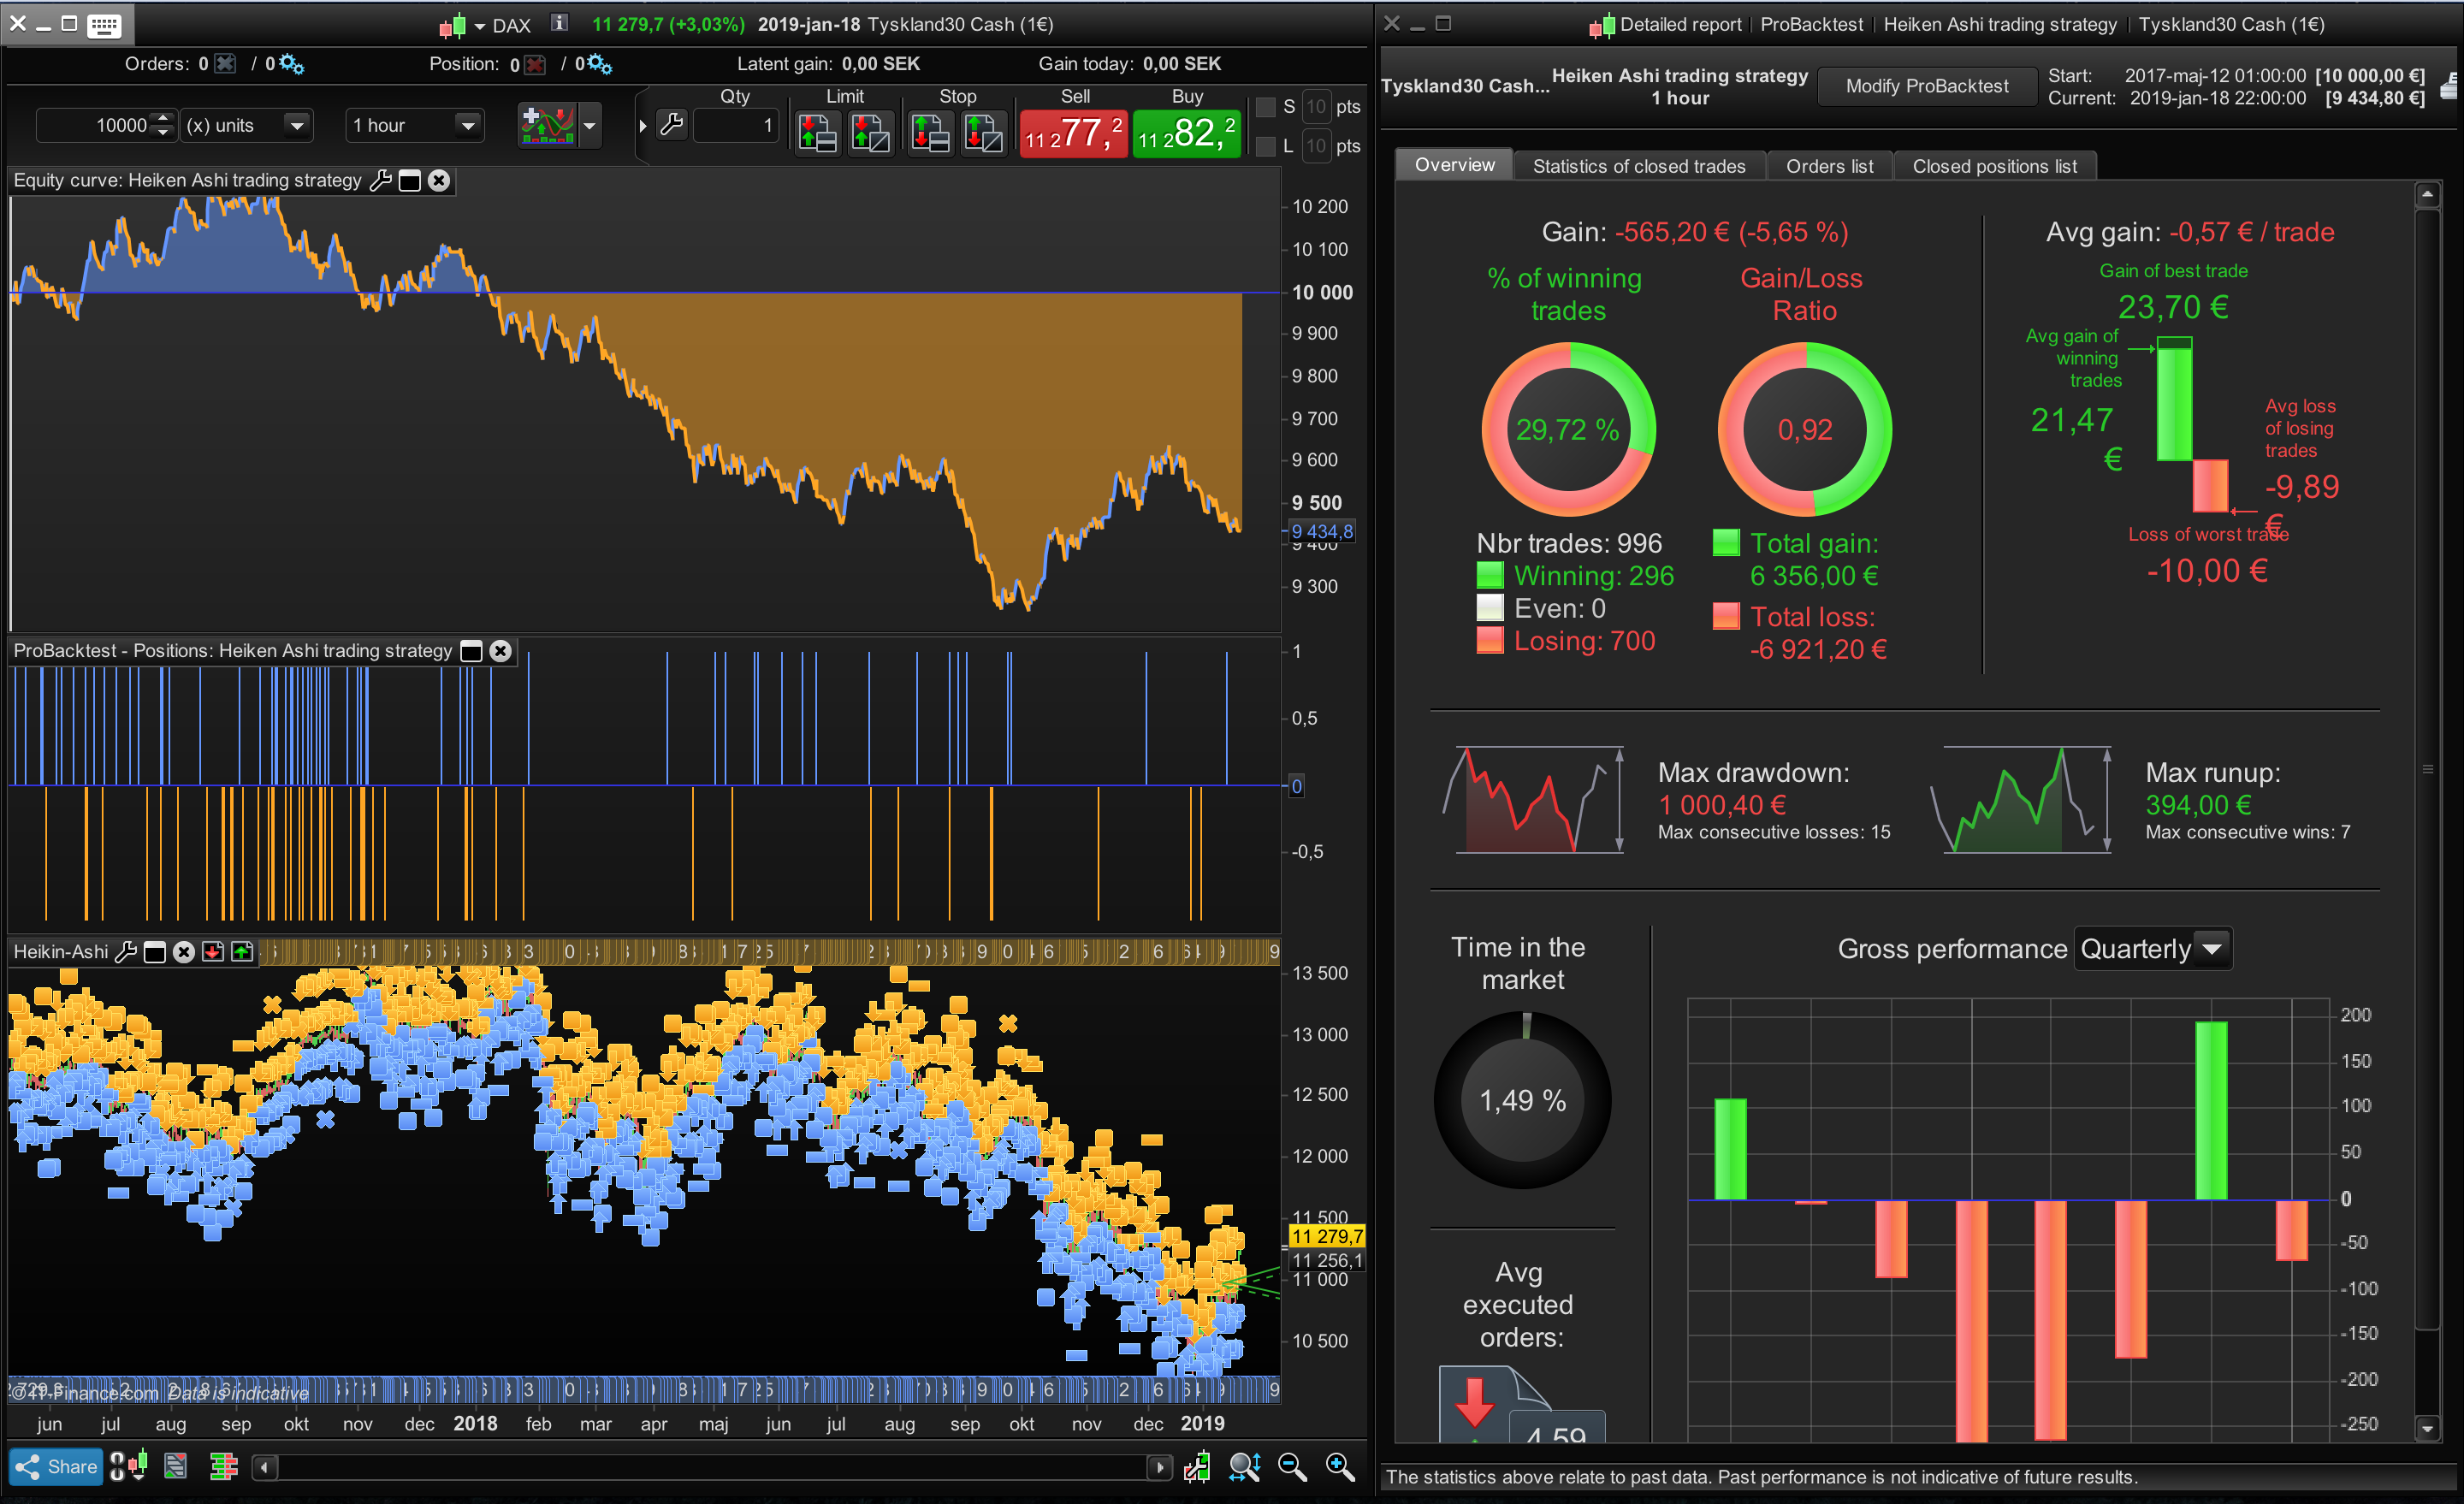
Task: Open the Equity curve settings wrench
Action: 380,180
